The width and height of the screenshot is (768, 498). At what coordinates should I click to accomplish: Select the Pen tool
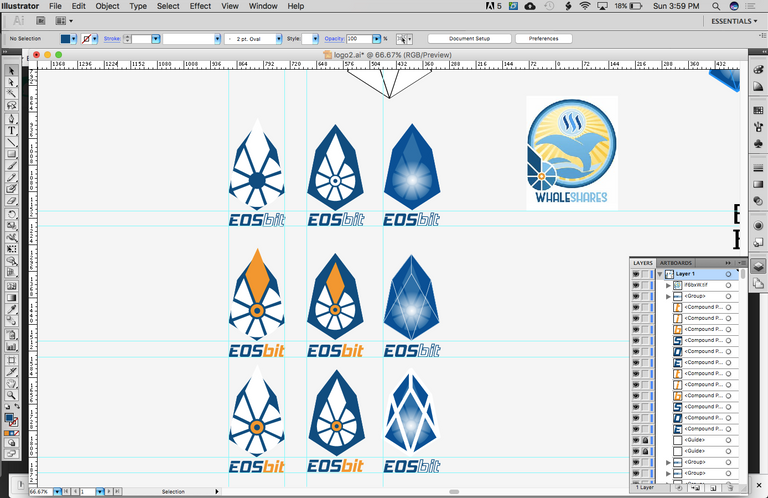click(x=11, y=119)
